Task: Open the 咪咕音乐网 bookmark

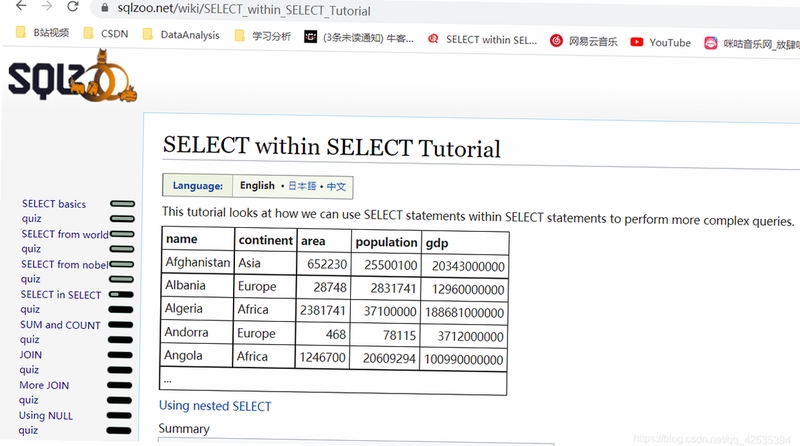Action: tap(752, 44)
